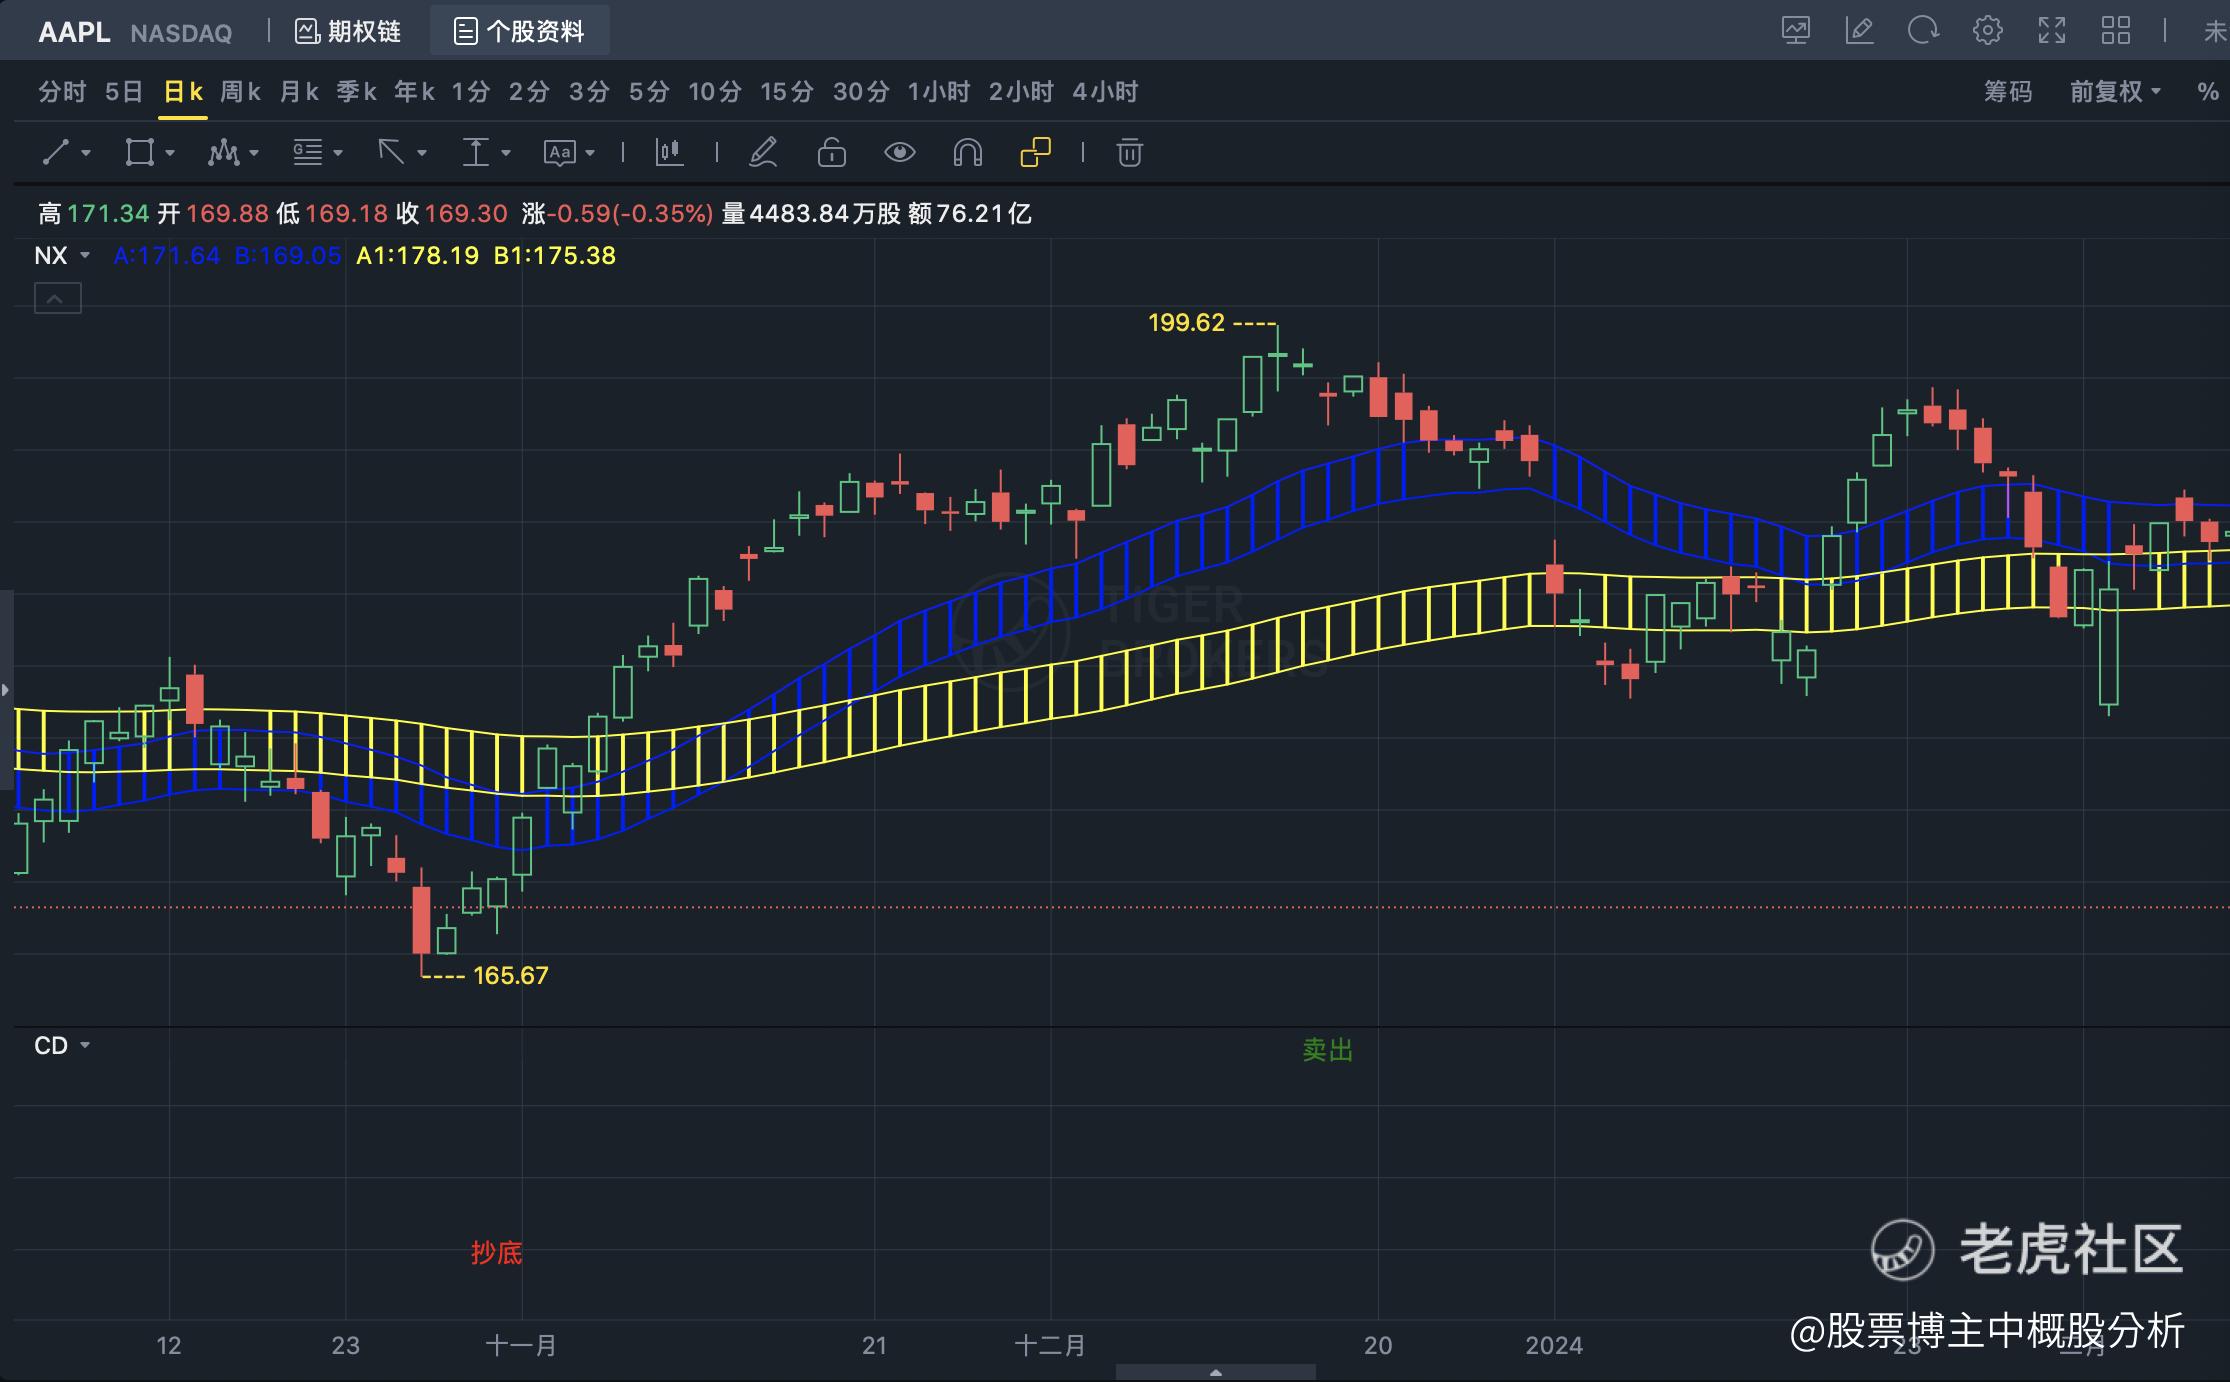Viewport: 2230px width, 1382px height.
Task: Select the text annotation tool
Action: pos(559,152)
